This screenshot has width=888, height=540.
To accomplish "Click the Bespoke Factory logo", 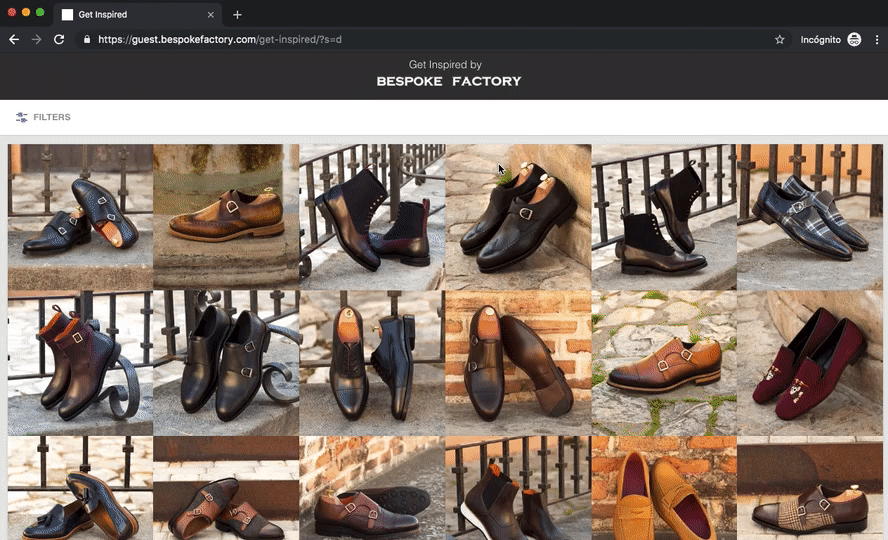I will pyautogui.click(x=448, y=81).
